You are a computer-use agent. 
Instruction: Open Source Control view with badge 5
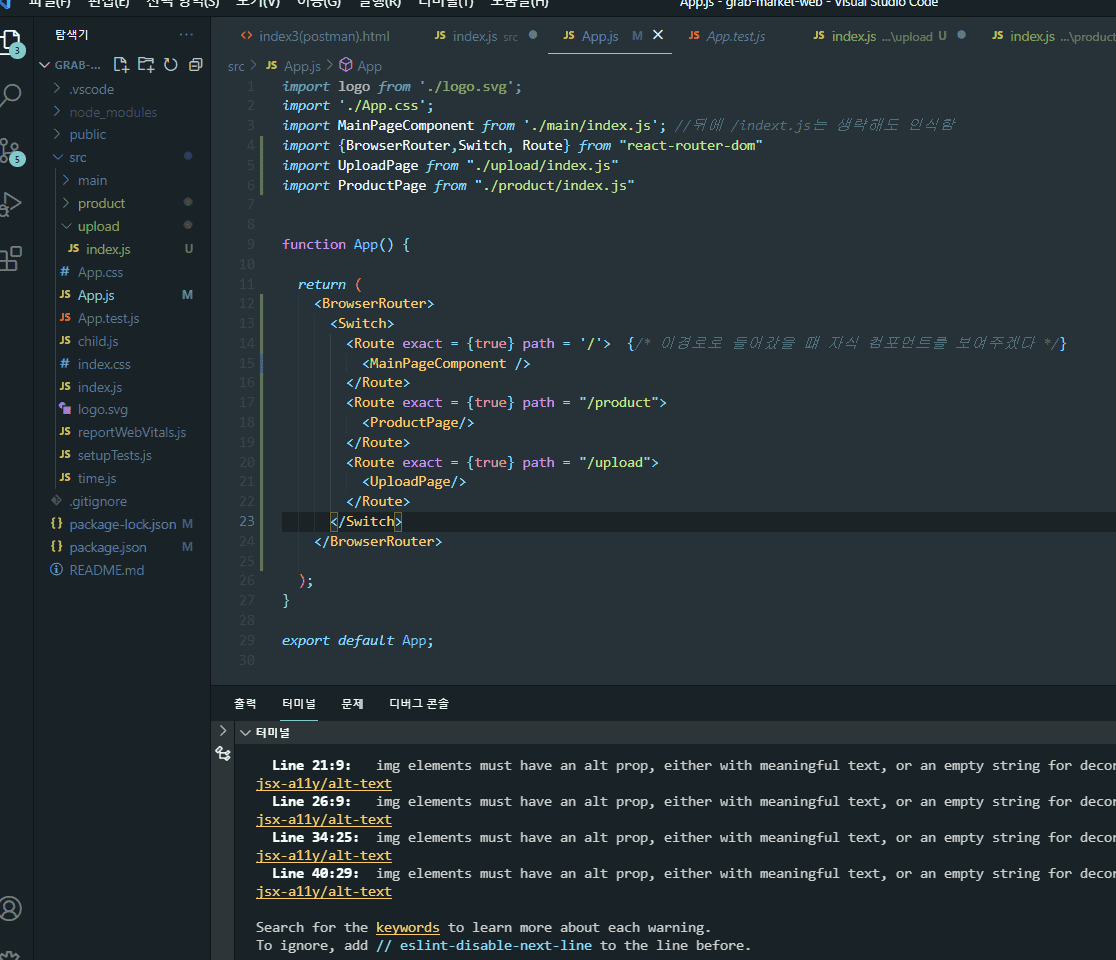coord(12,151)
